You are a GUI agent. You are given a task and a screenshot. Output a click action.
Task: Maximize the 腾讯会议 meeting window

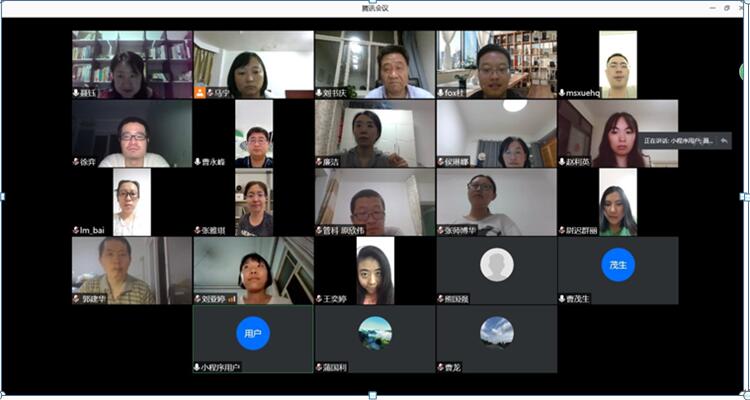tap(726, 8)
